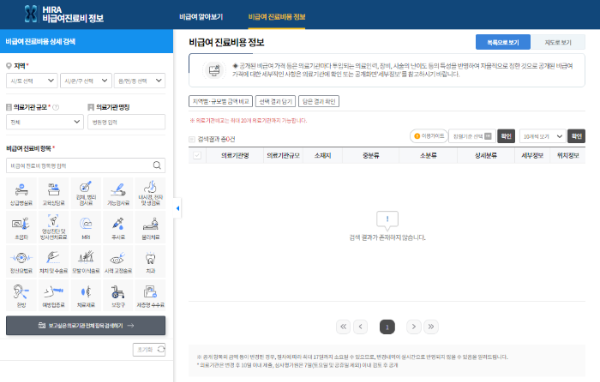Click the 상세분류 column header

coord(486,155)
